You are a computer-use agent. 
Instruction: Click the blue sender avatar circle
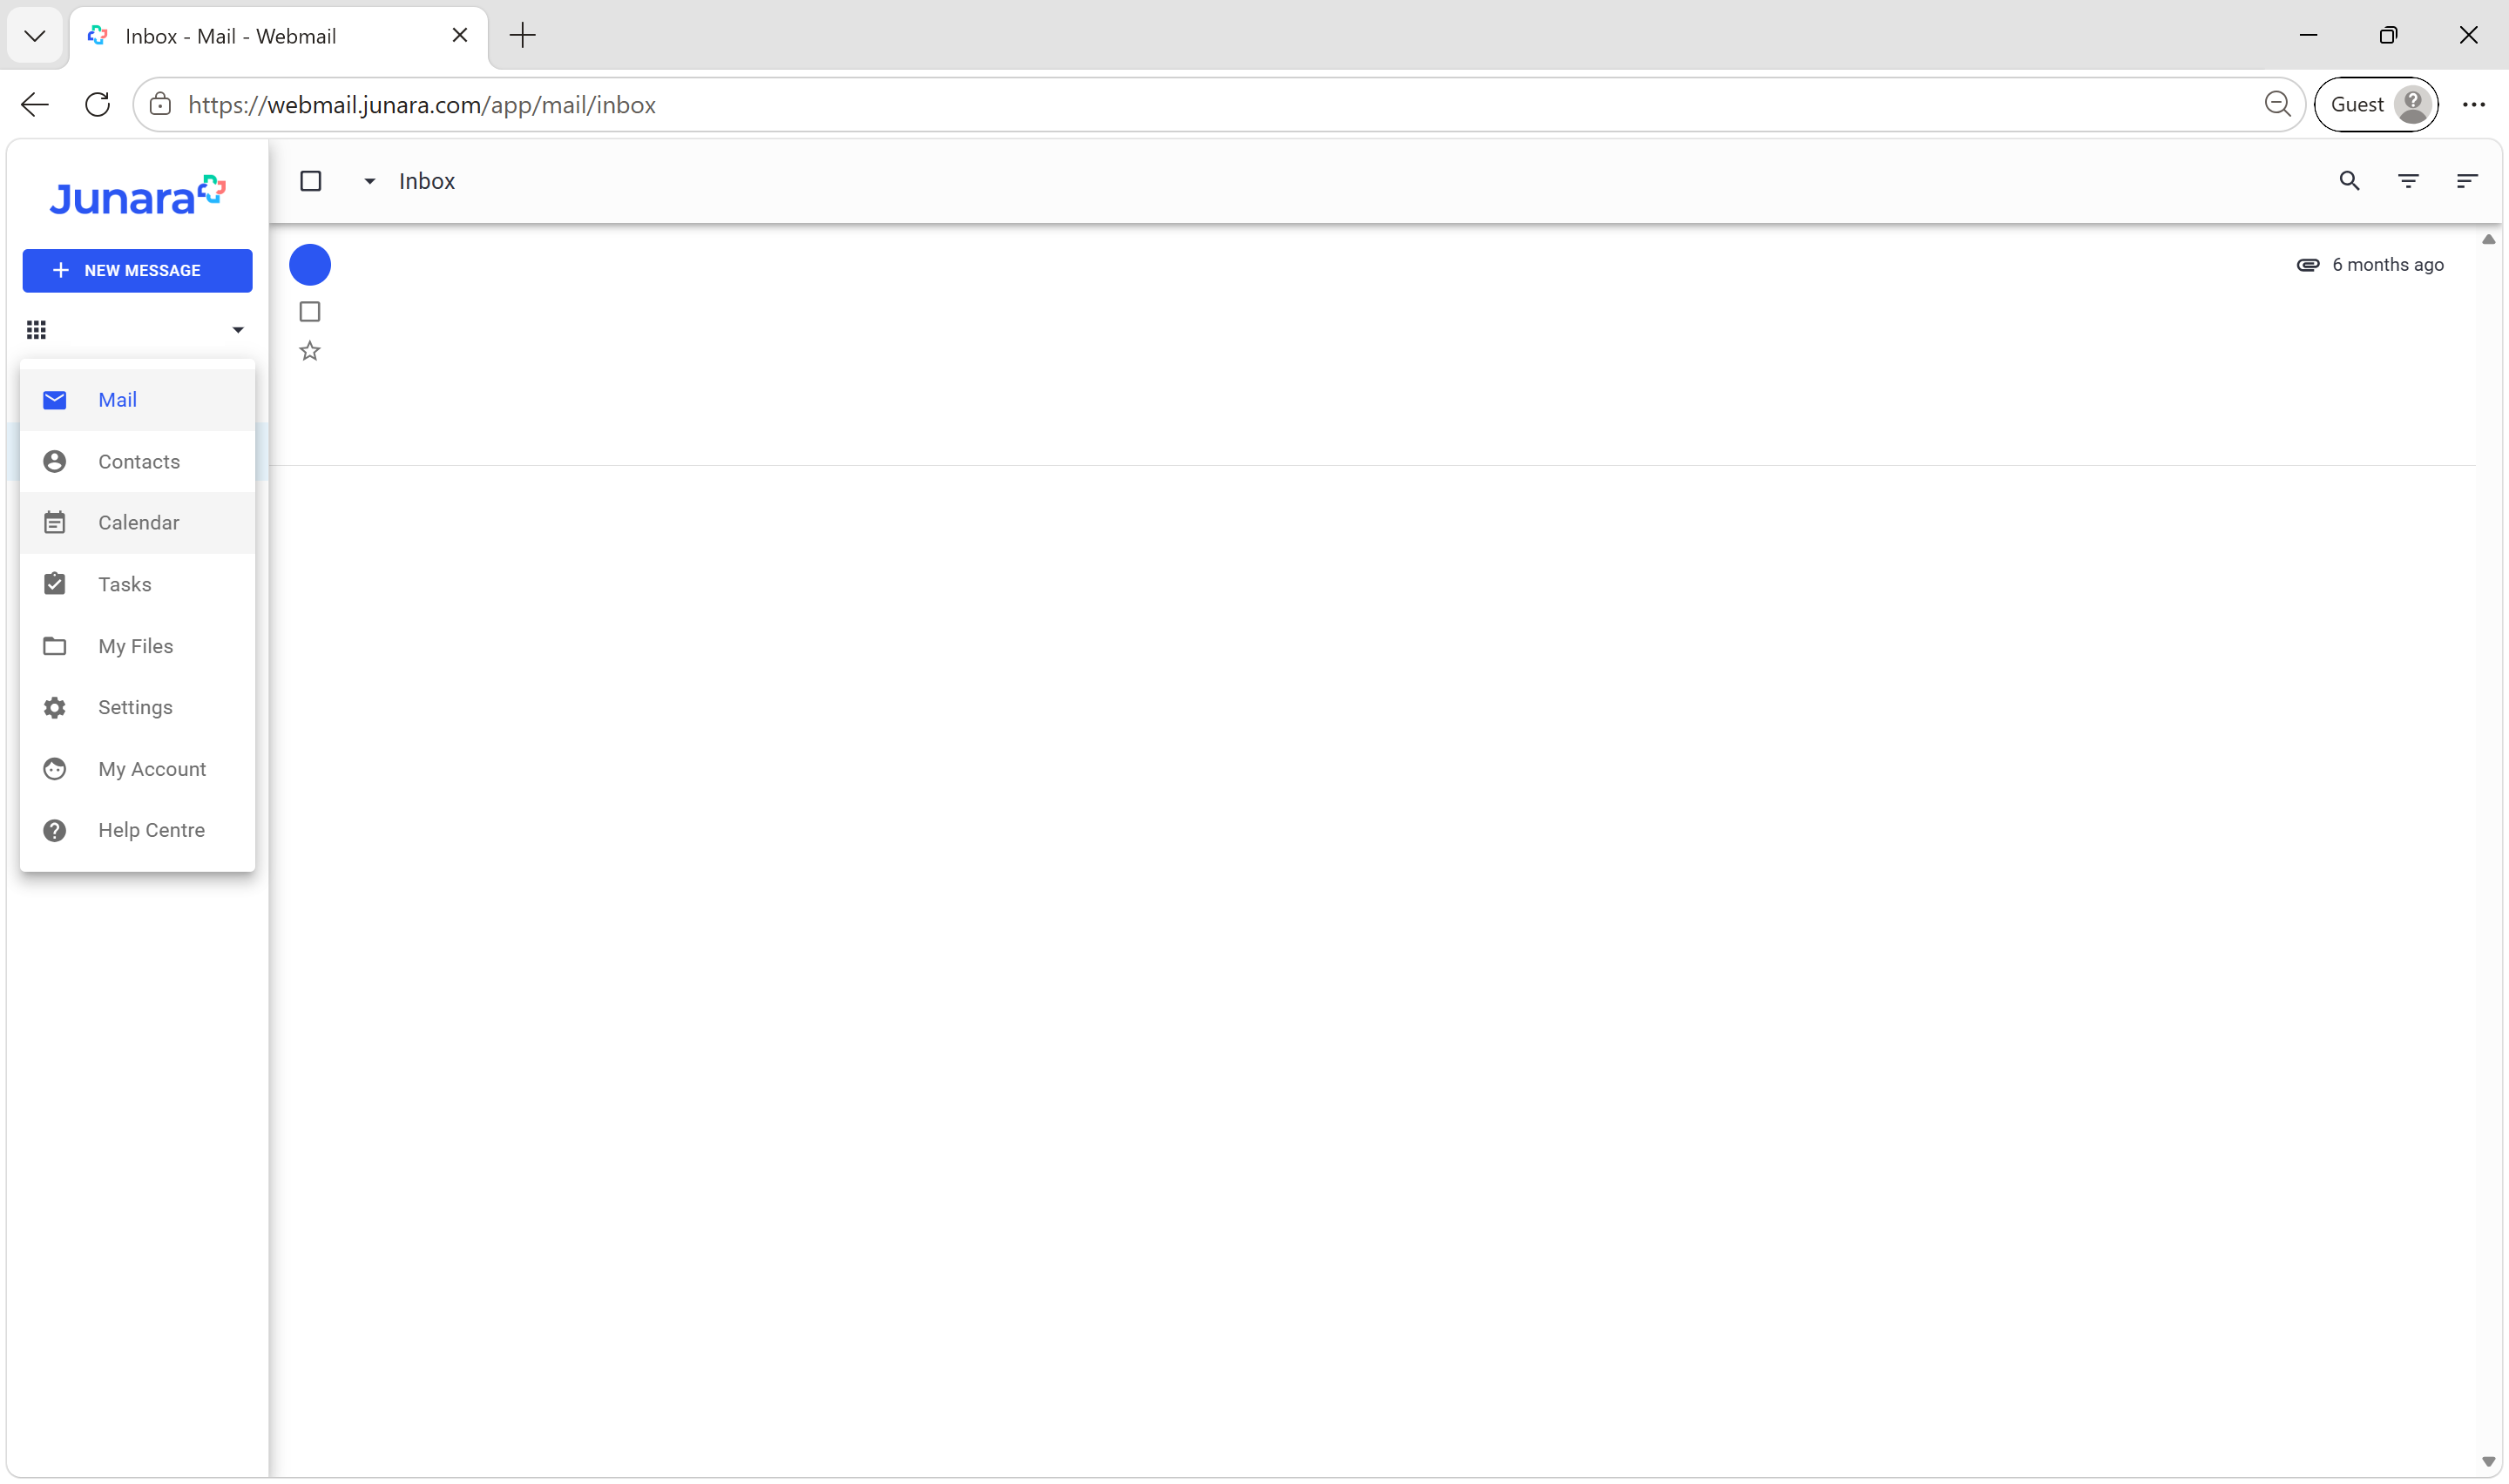pyautogui.click(x=310, y=265)
